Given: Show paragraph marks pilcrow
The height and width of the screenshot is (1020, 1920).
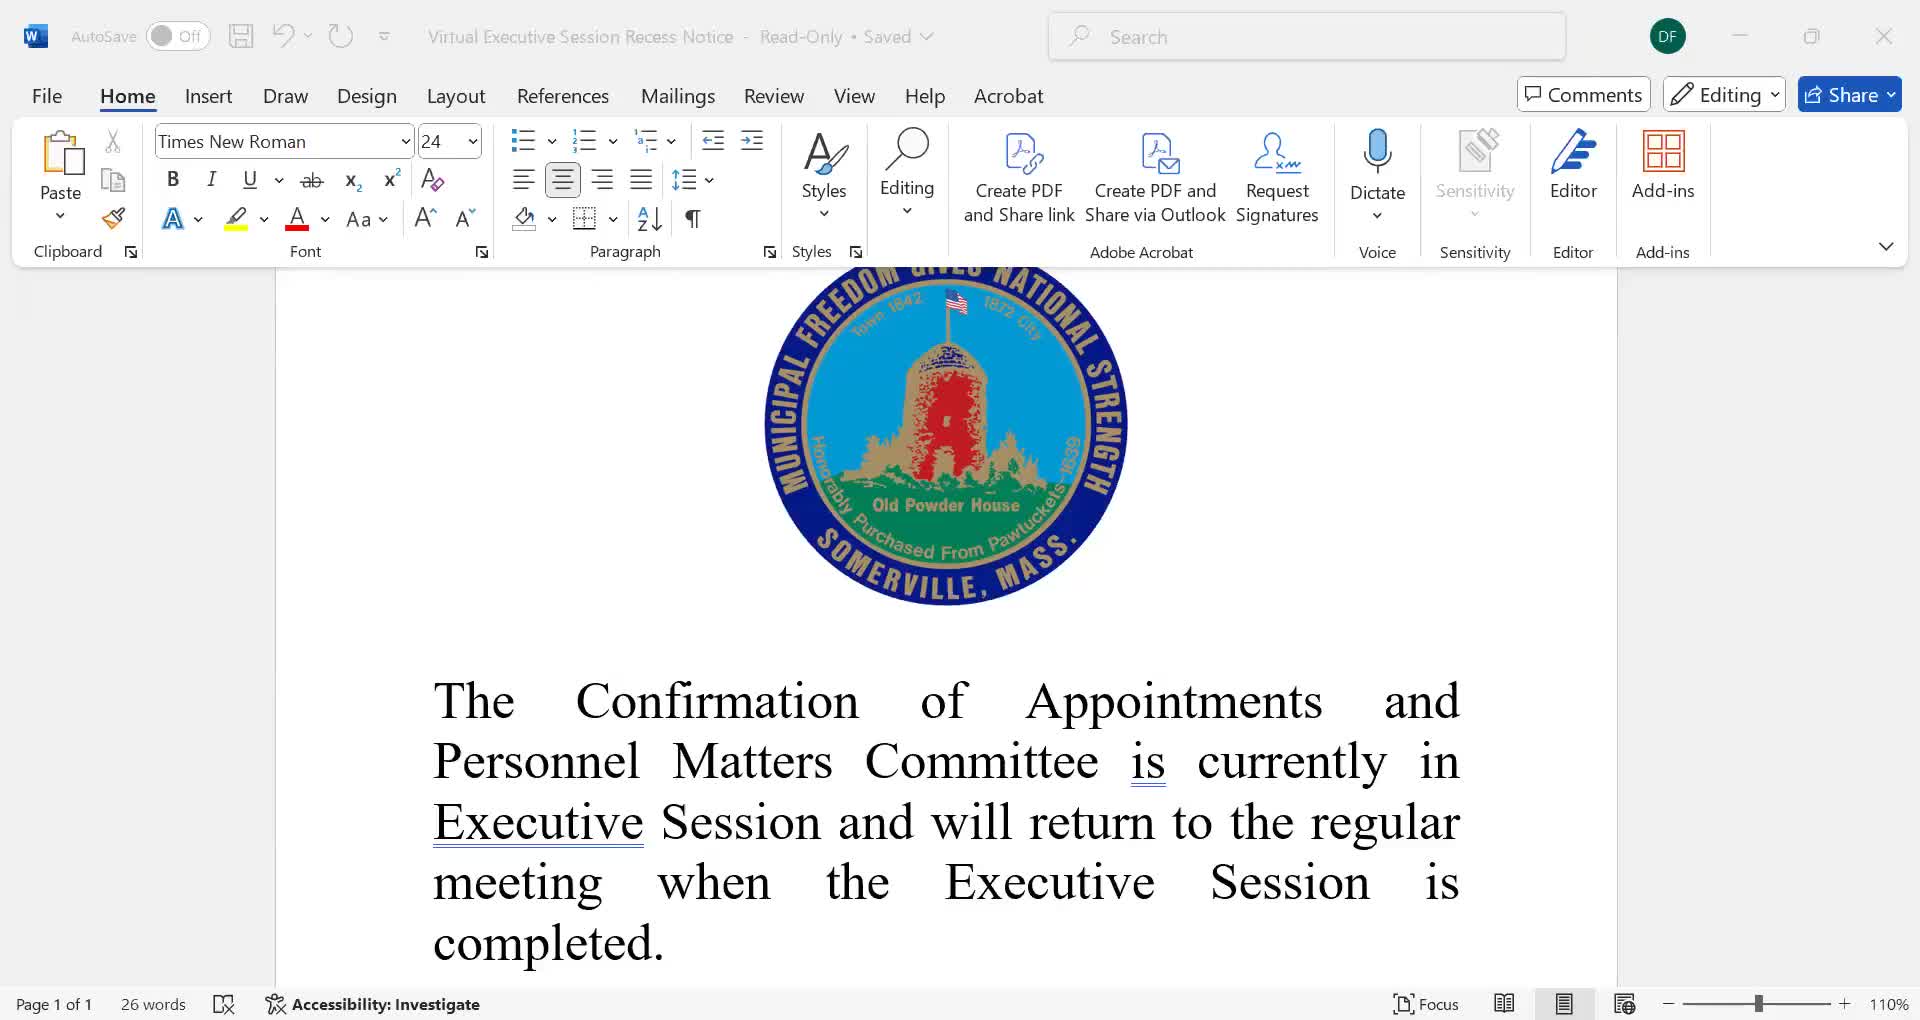Looking at the screenshot, I should [692, 218].
